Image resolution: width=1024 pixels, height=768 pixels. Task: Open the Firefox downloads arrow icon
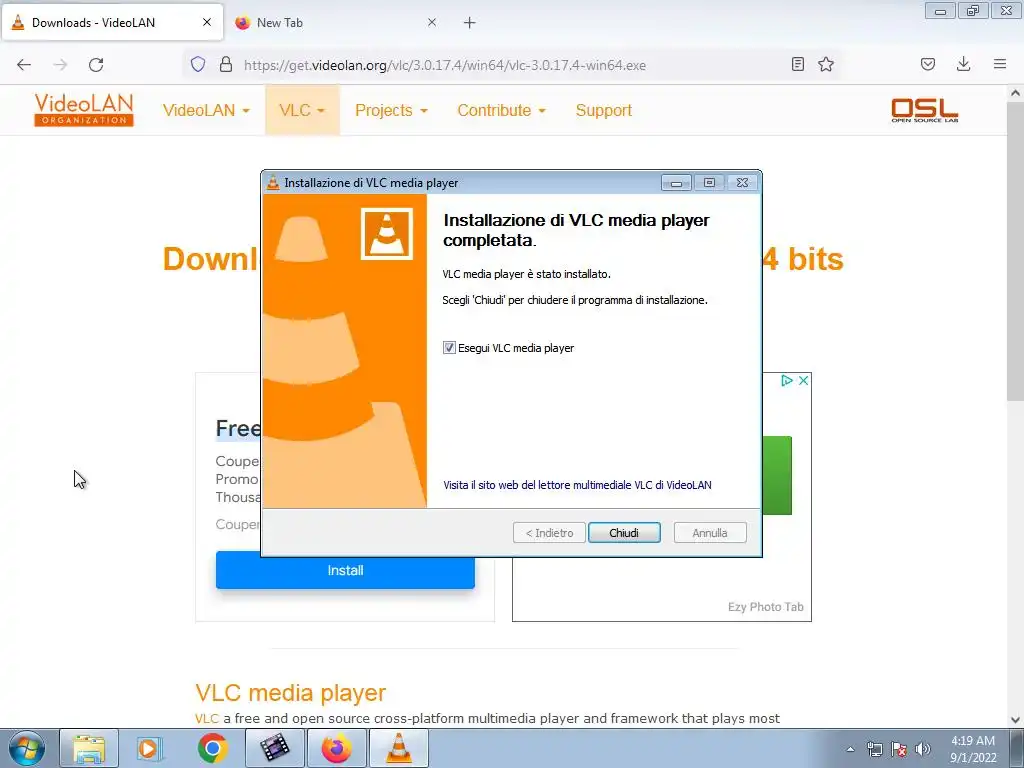pos(963,64)
